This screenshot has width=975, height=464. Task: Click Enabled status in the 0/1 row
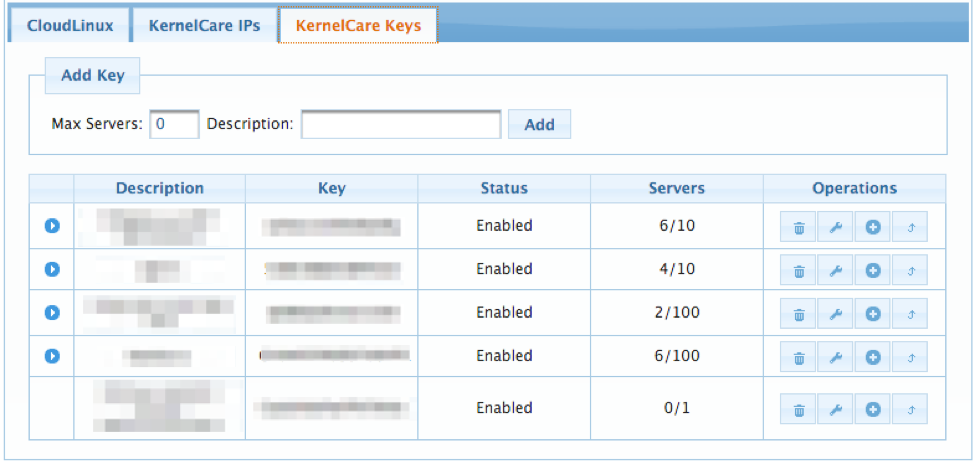(504, 408)
